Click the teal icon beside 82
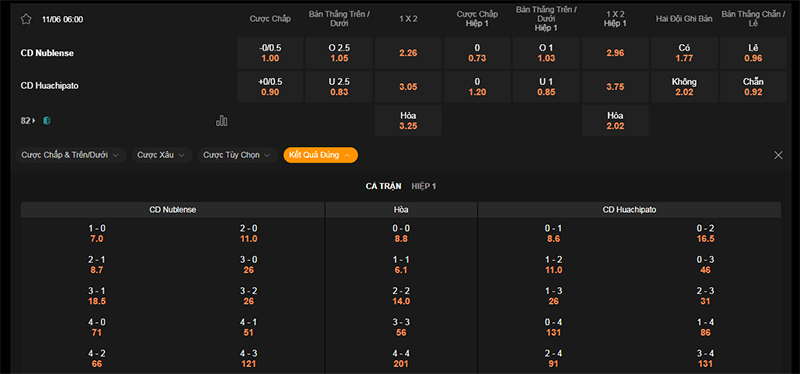 (x=47, y=121)
